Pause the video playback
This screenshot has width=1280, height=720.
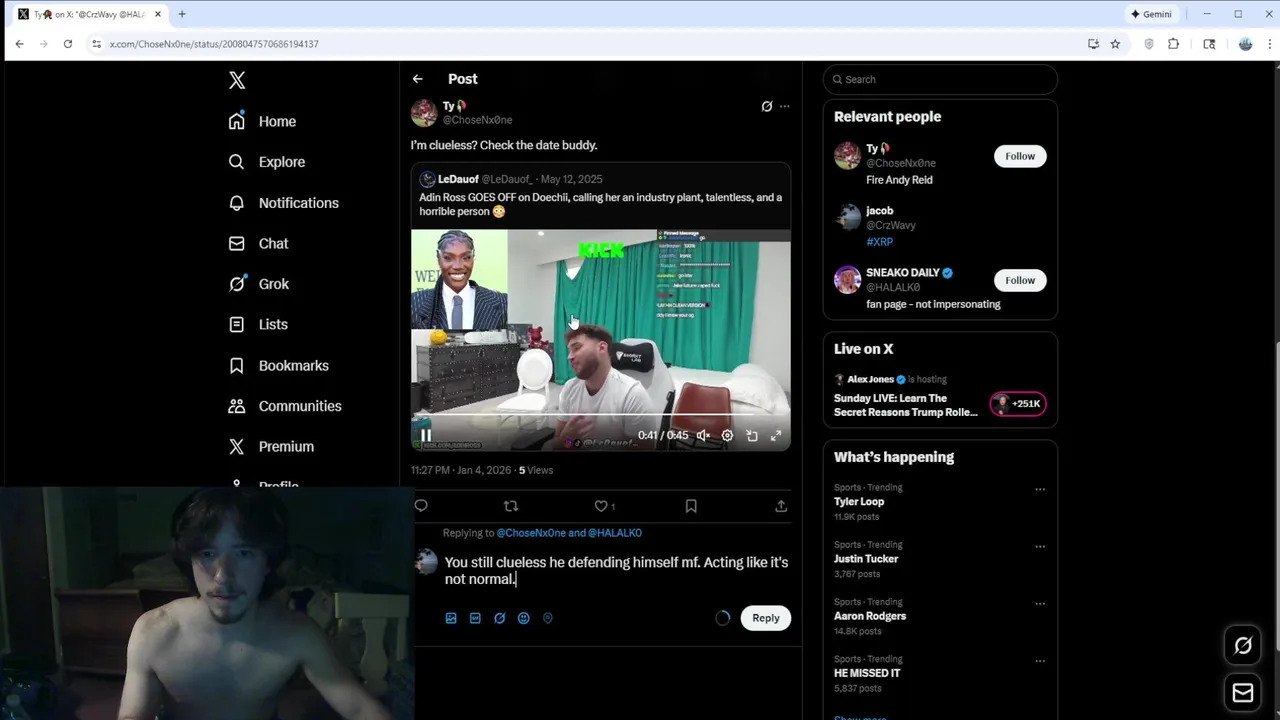click(426, 435)
